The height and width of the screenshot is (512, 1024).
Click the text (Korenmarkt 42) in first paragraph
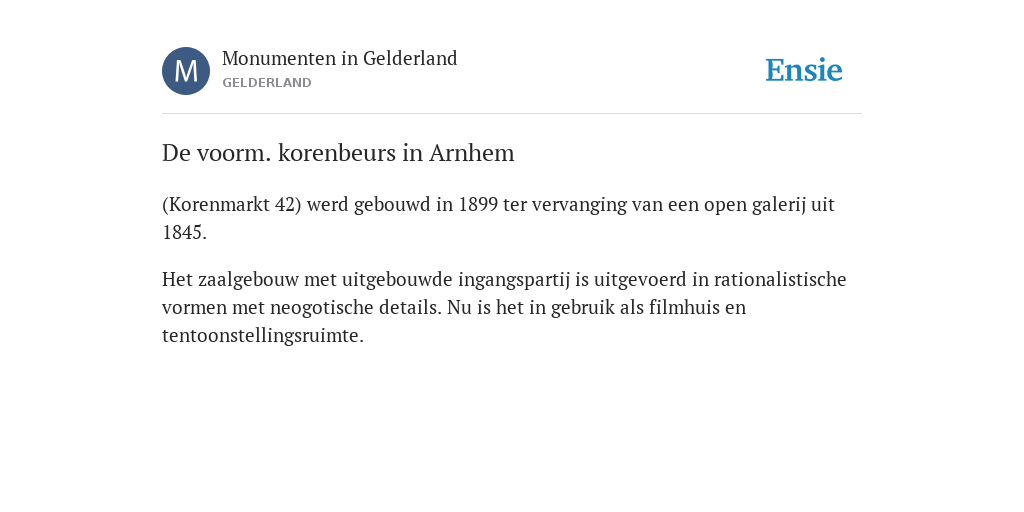(x=232, y=205)
